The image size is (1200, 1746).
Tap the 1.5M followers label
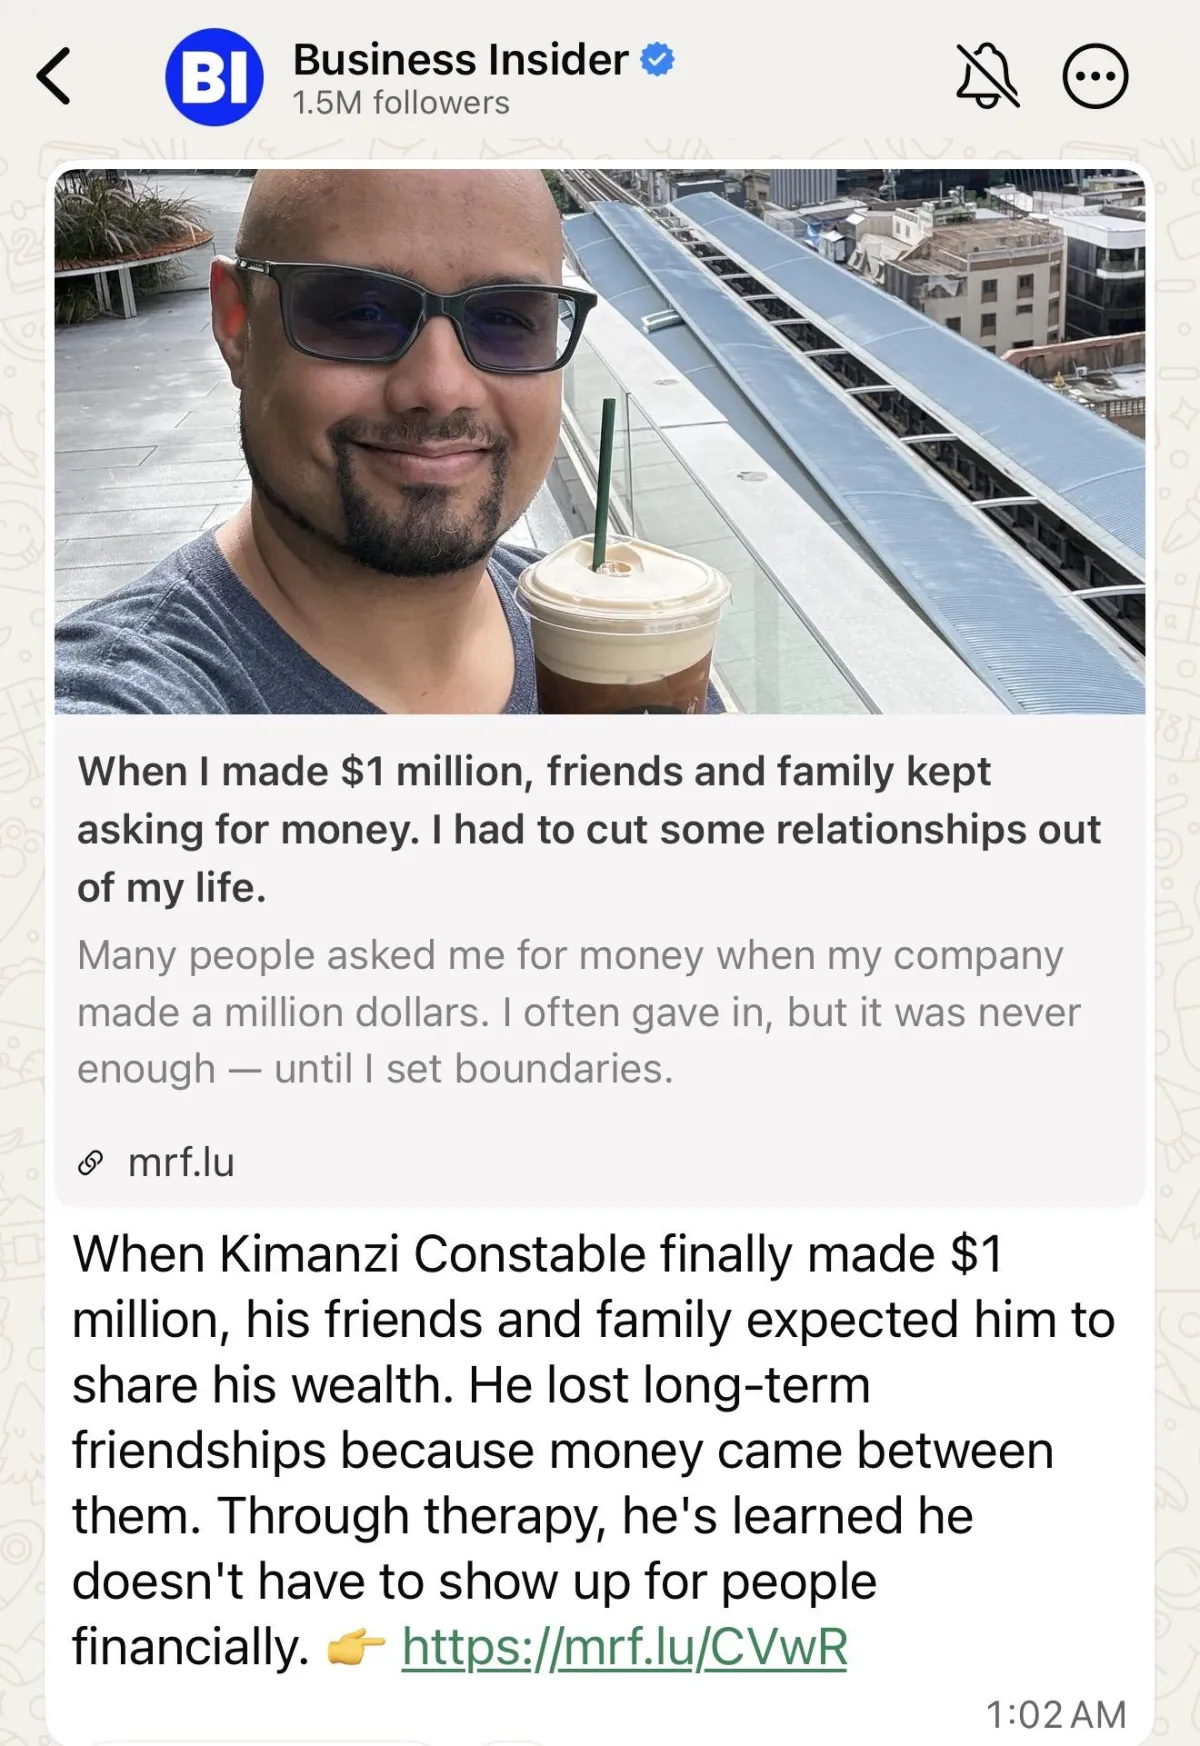click(x=400, y=103)
